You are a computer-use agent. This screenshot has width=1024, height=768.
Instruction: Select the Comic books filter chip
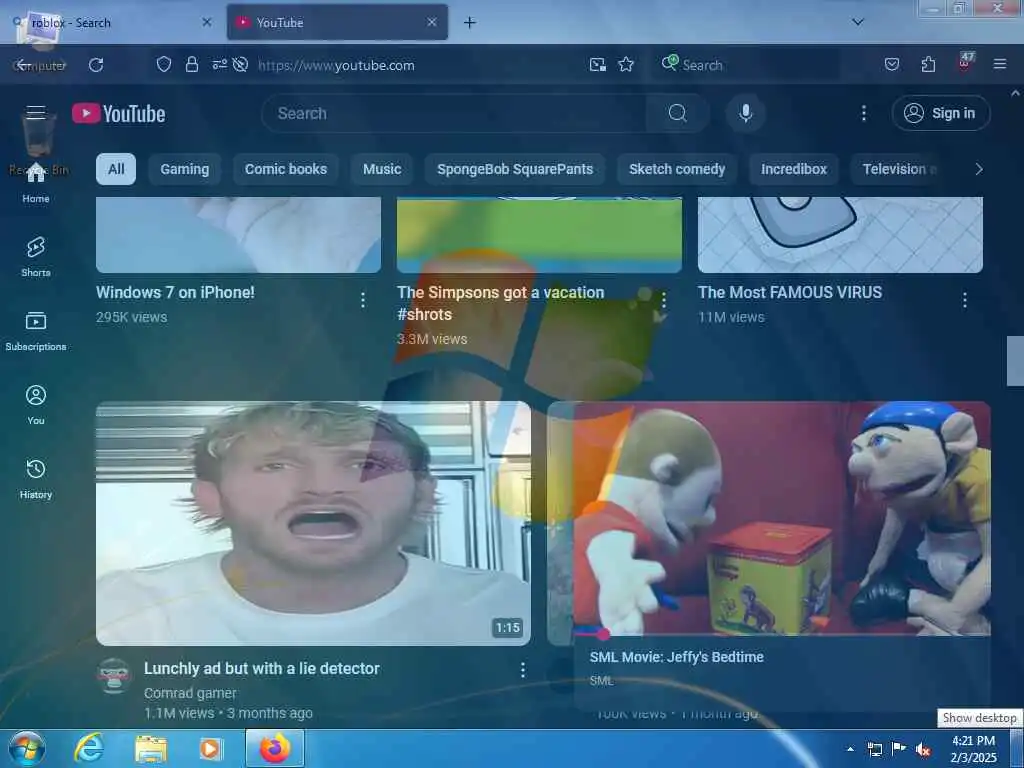pyautogui.click(x=285, y=169)
